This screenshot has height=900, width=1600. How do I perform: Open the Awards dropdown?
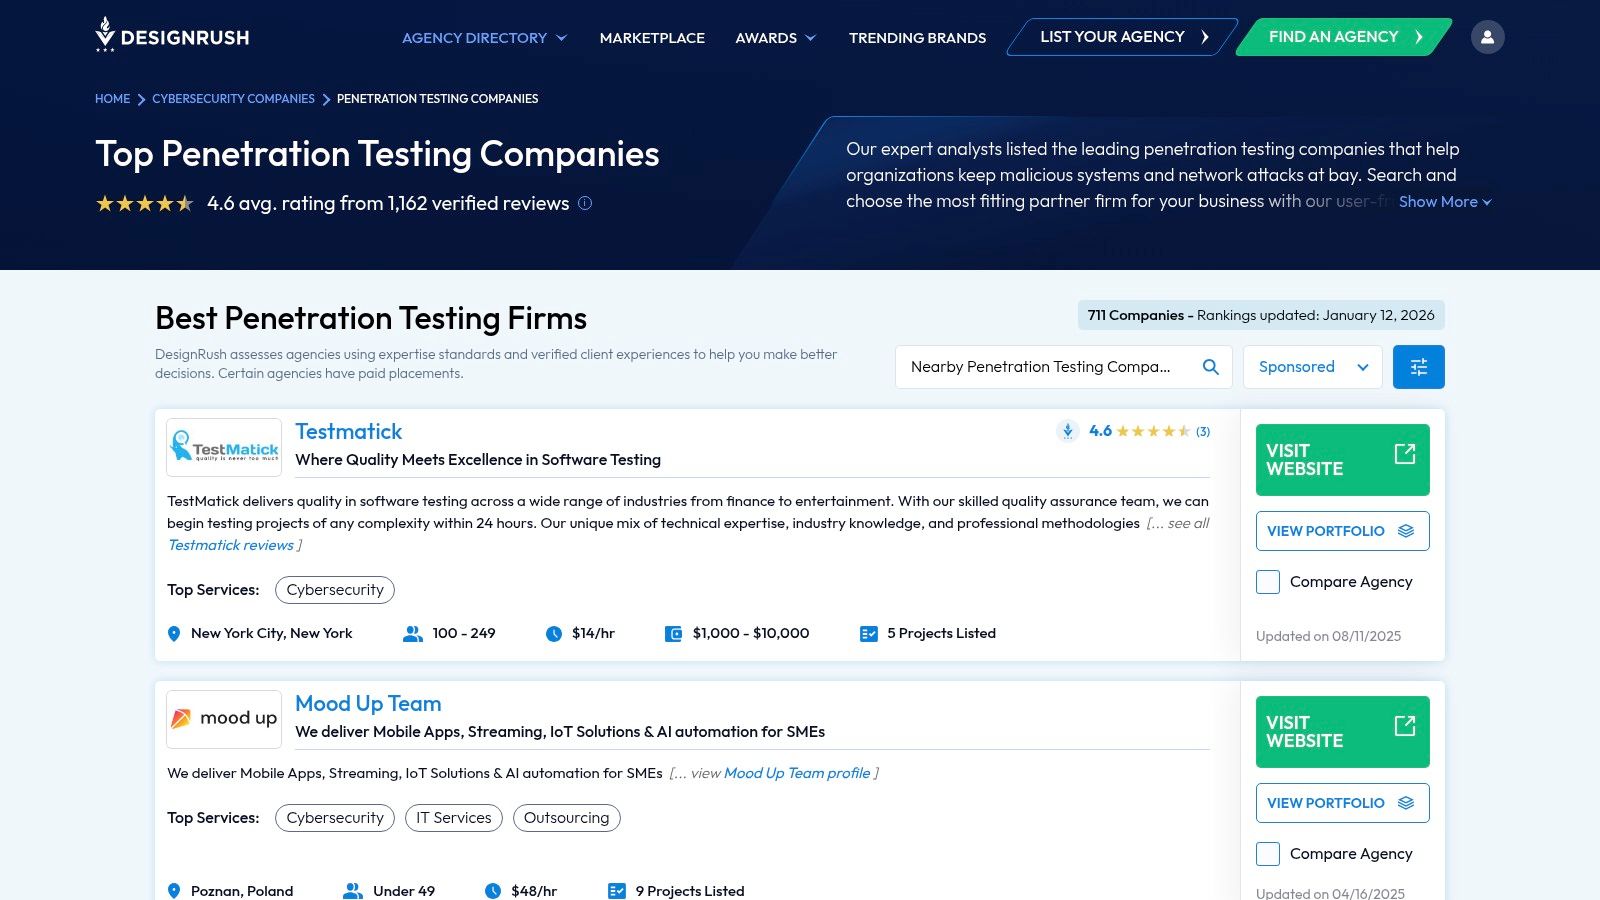(x=775, y=38)
